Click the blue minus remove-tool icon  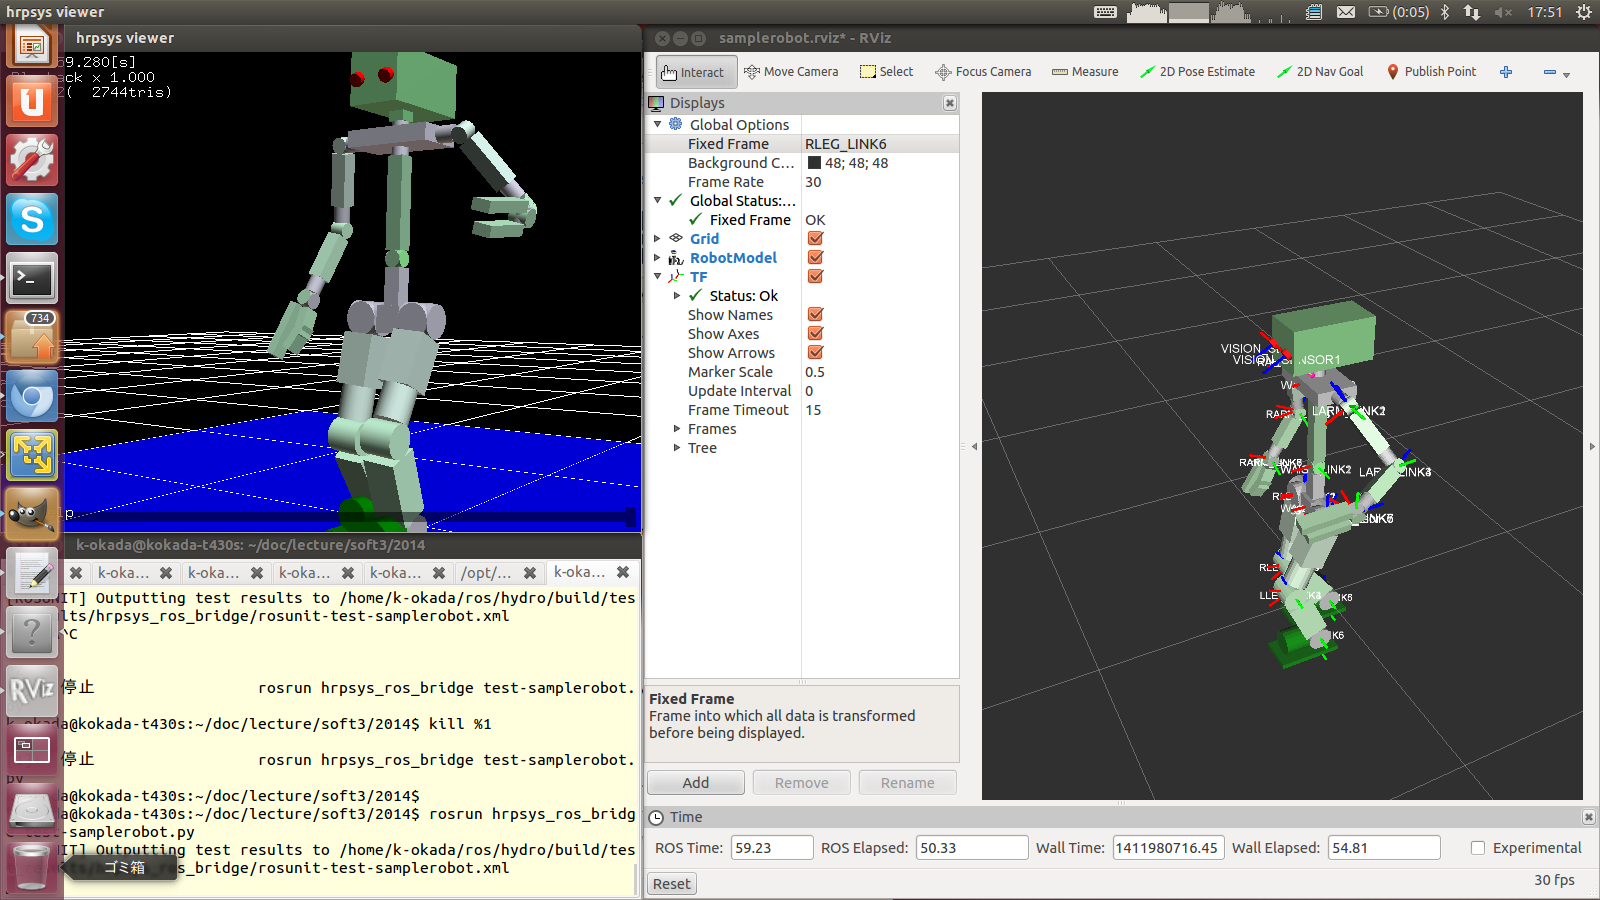pyautogui.click(x=1549, y=72)
